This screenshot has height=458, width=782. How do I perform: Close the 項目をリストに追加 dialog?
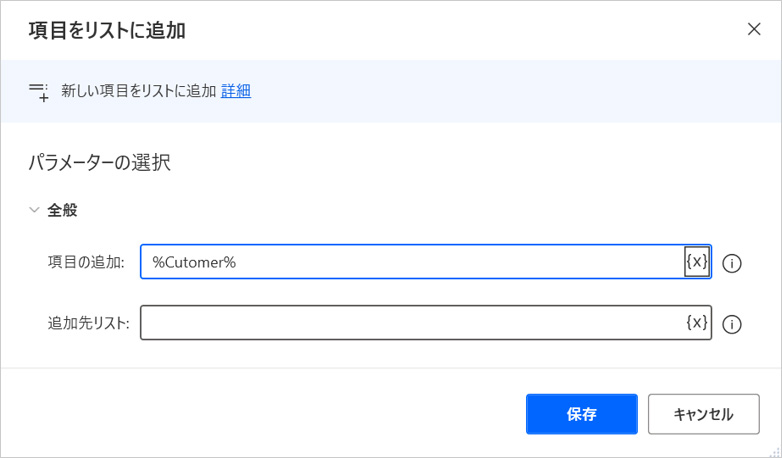(754, 29)
